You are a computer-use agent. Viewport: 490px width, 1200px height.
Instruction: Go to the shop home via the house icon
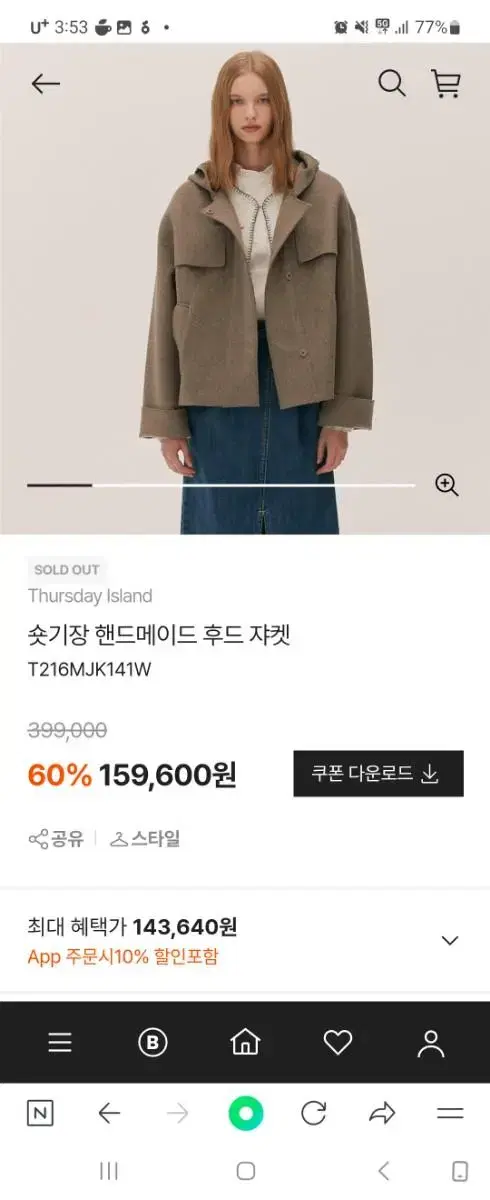click(245, 1043)
